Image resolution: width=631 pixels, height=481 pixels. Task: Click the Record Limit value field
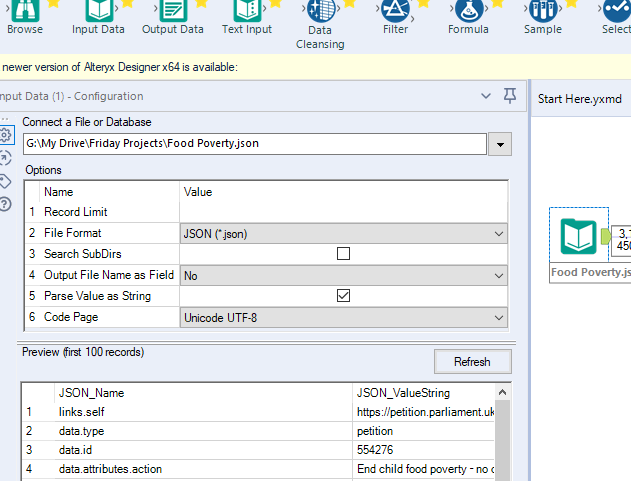coord(343,212)
